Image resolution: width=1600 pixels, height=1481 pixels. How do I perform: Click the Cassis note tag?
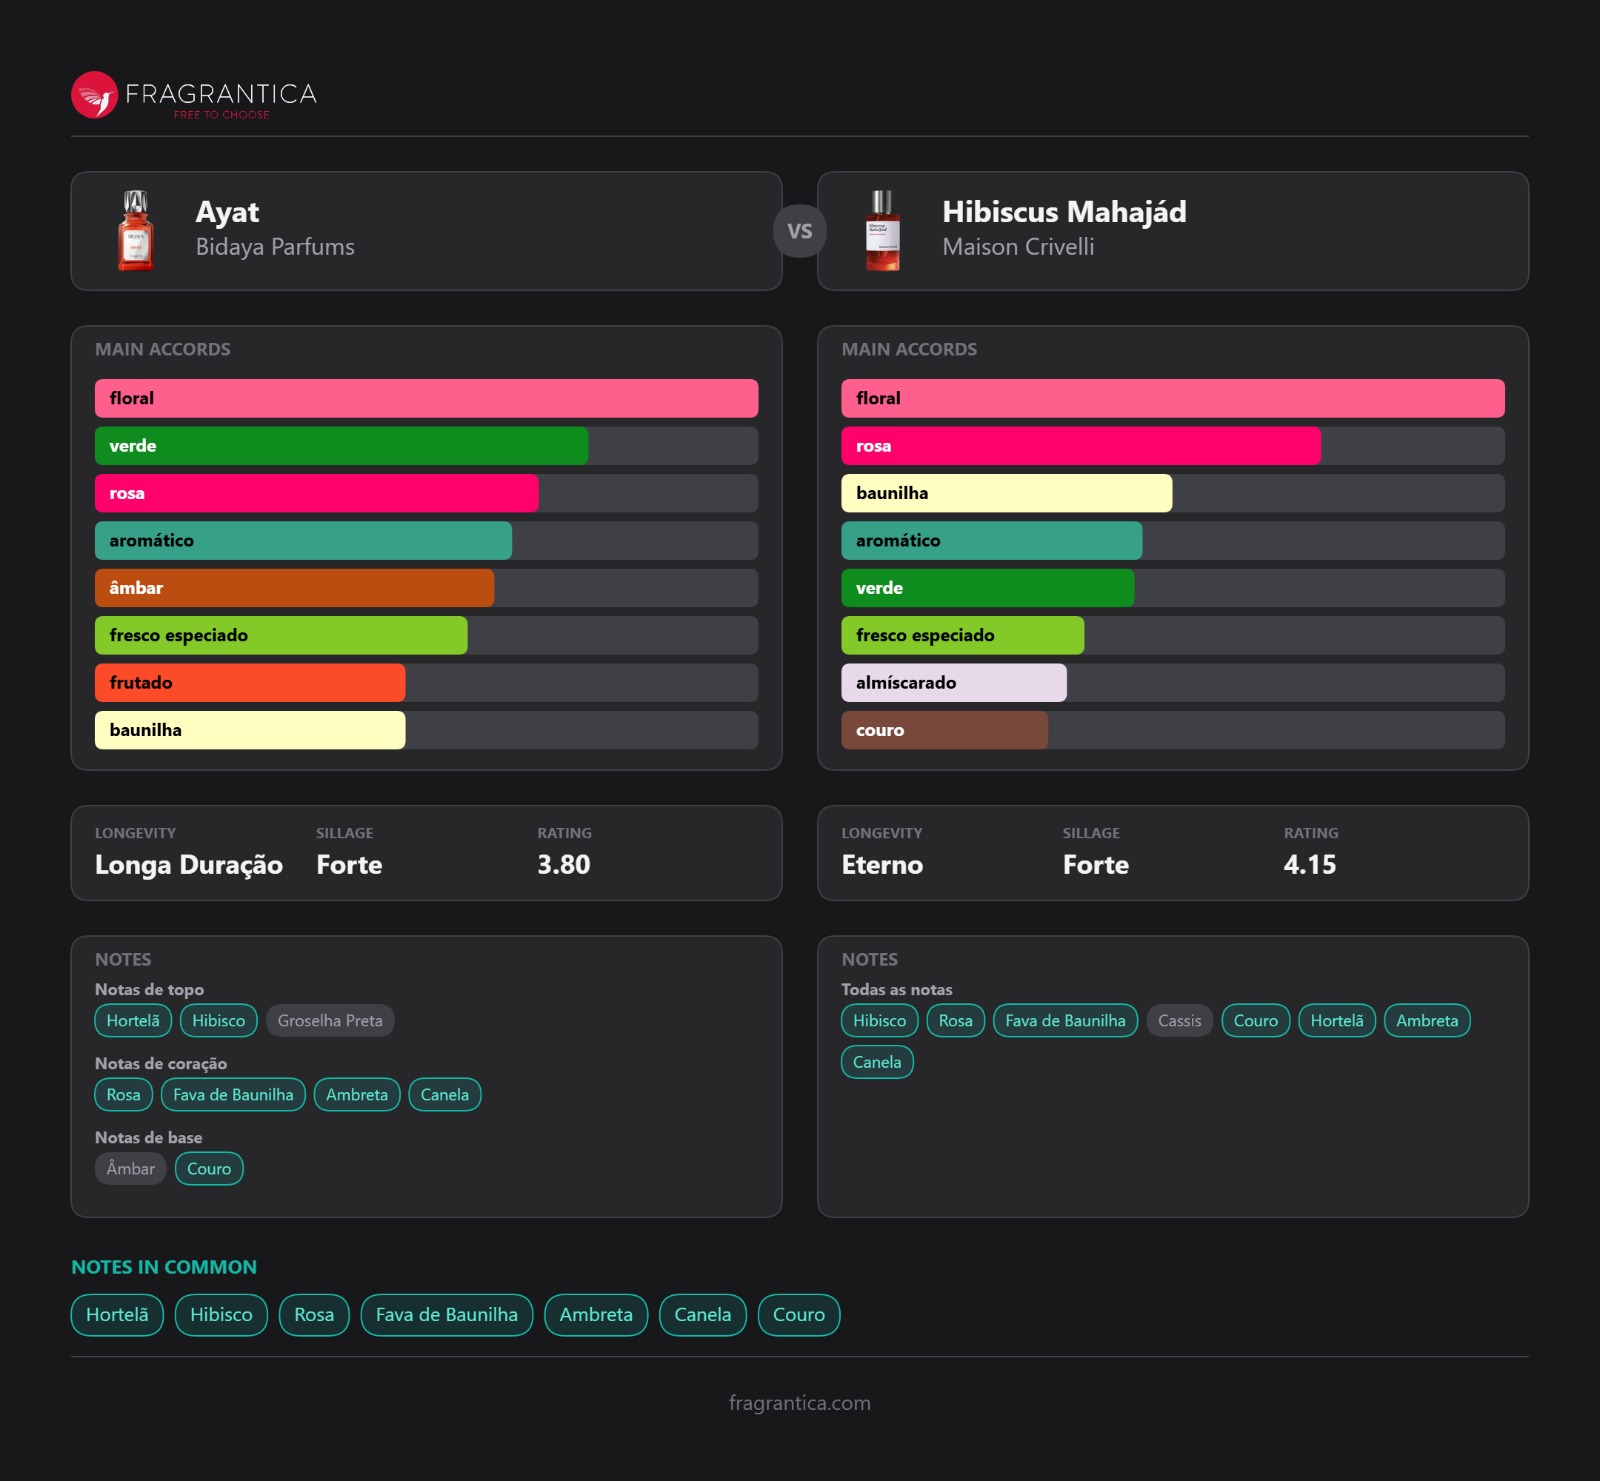coord(1179,1021)
